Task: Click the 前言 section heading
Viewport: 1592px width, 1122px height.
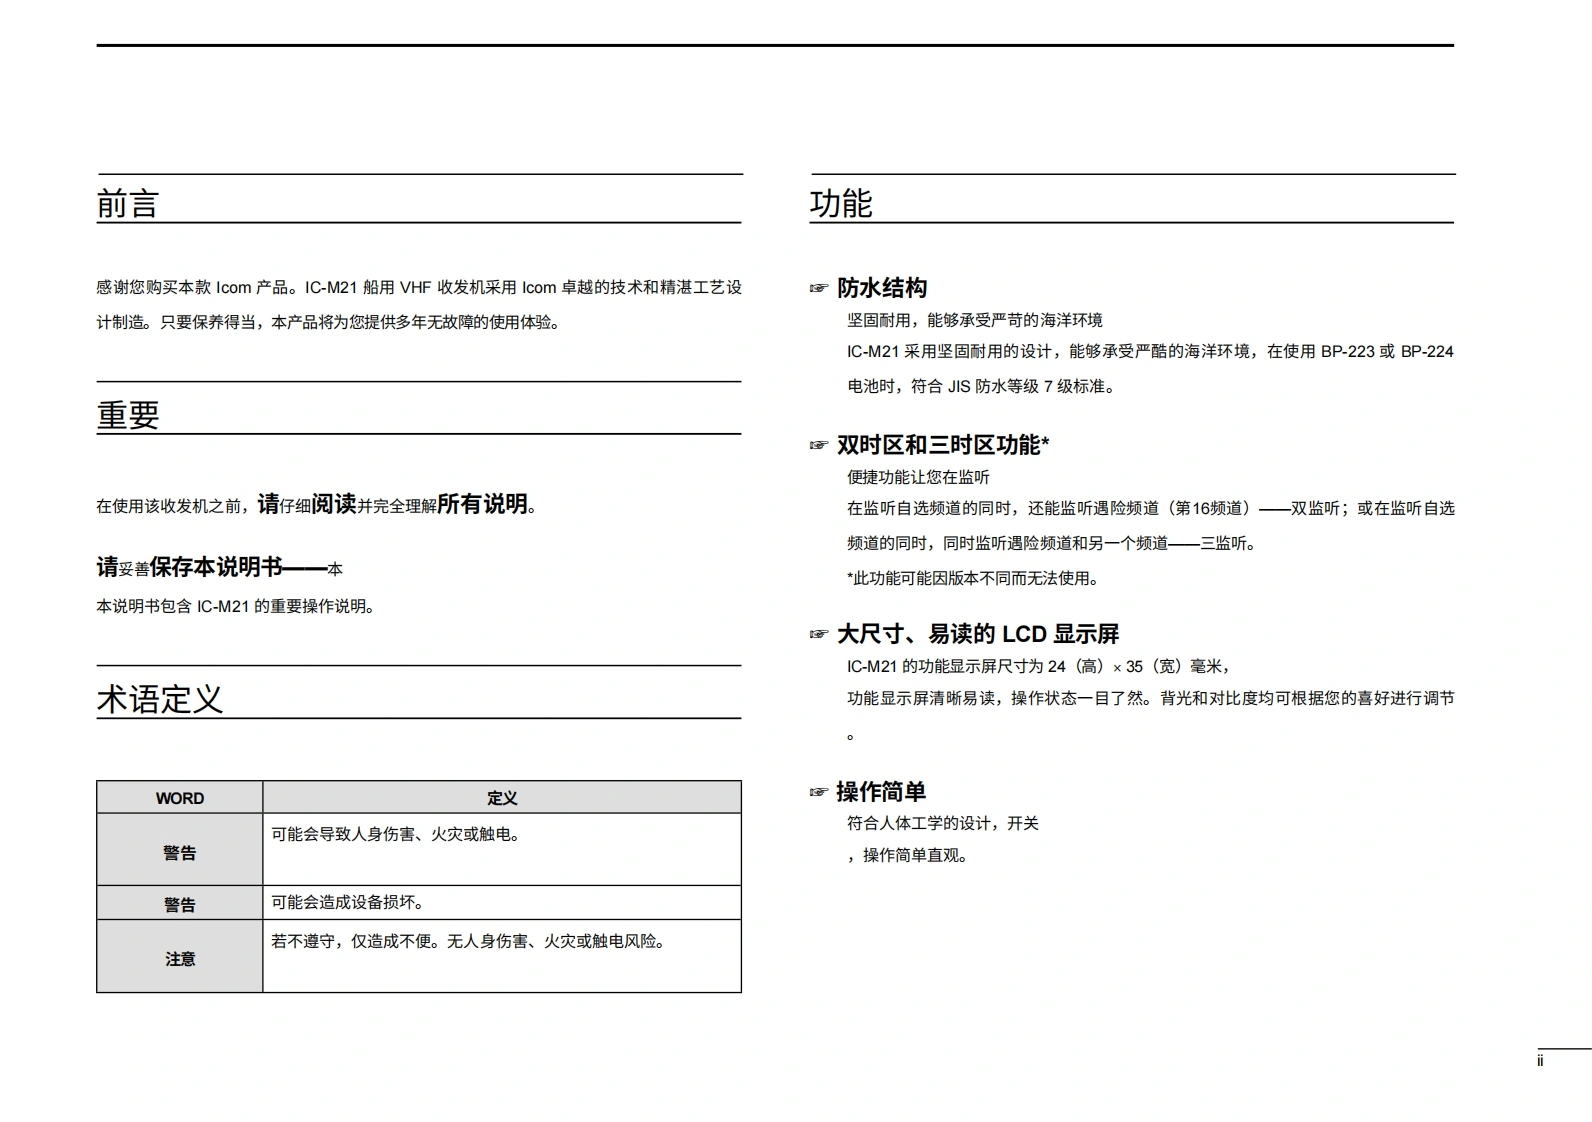Action: click(128, 204)
